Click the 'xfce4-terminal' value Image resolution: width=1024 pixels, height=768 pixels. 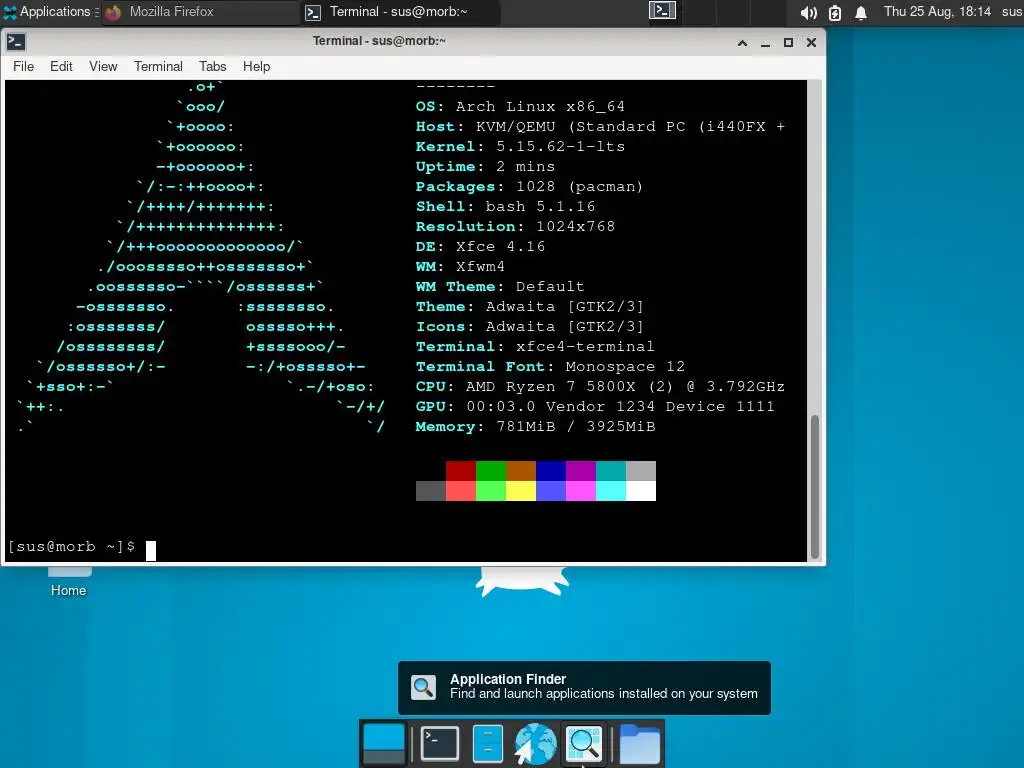coord(585,347)
